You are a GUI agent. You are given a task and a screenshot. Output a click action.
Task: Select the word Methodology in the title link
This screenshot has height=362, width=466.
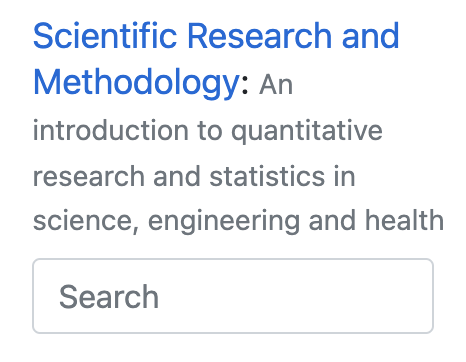tap(136, 83)
